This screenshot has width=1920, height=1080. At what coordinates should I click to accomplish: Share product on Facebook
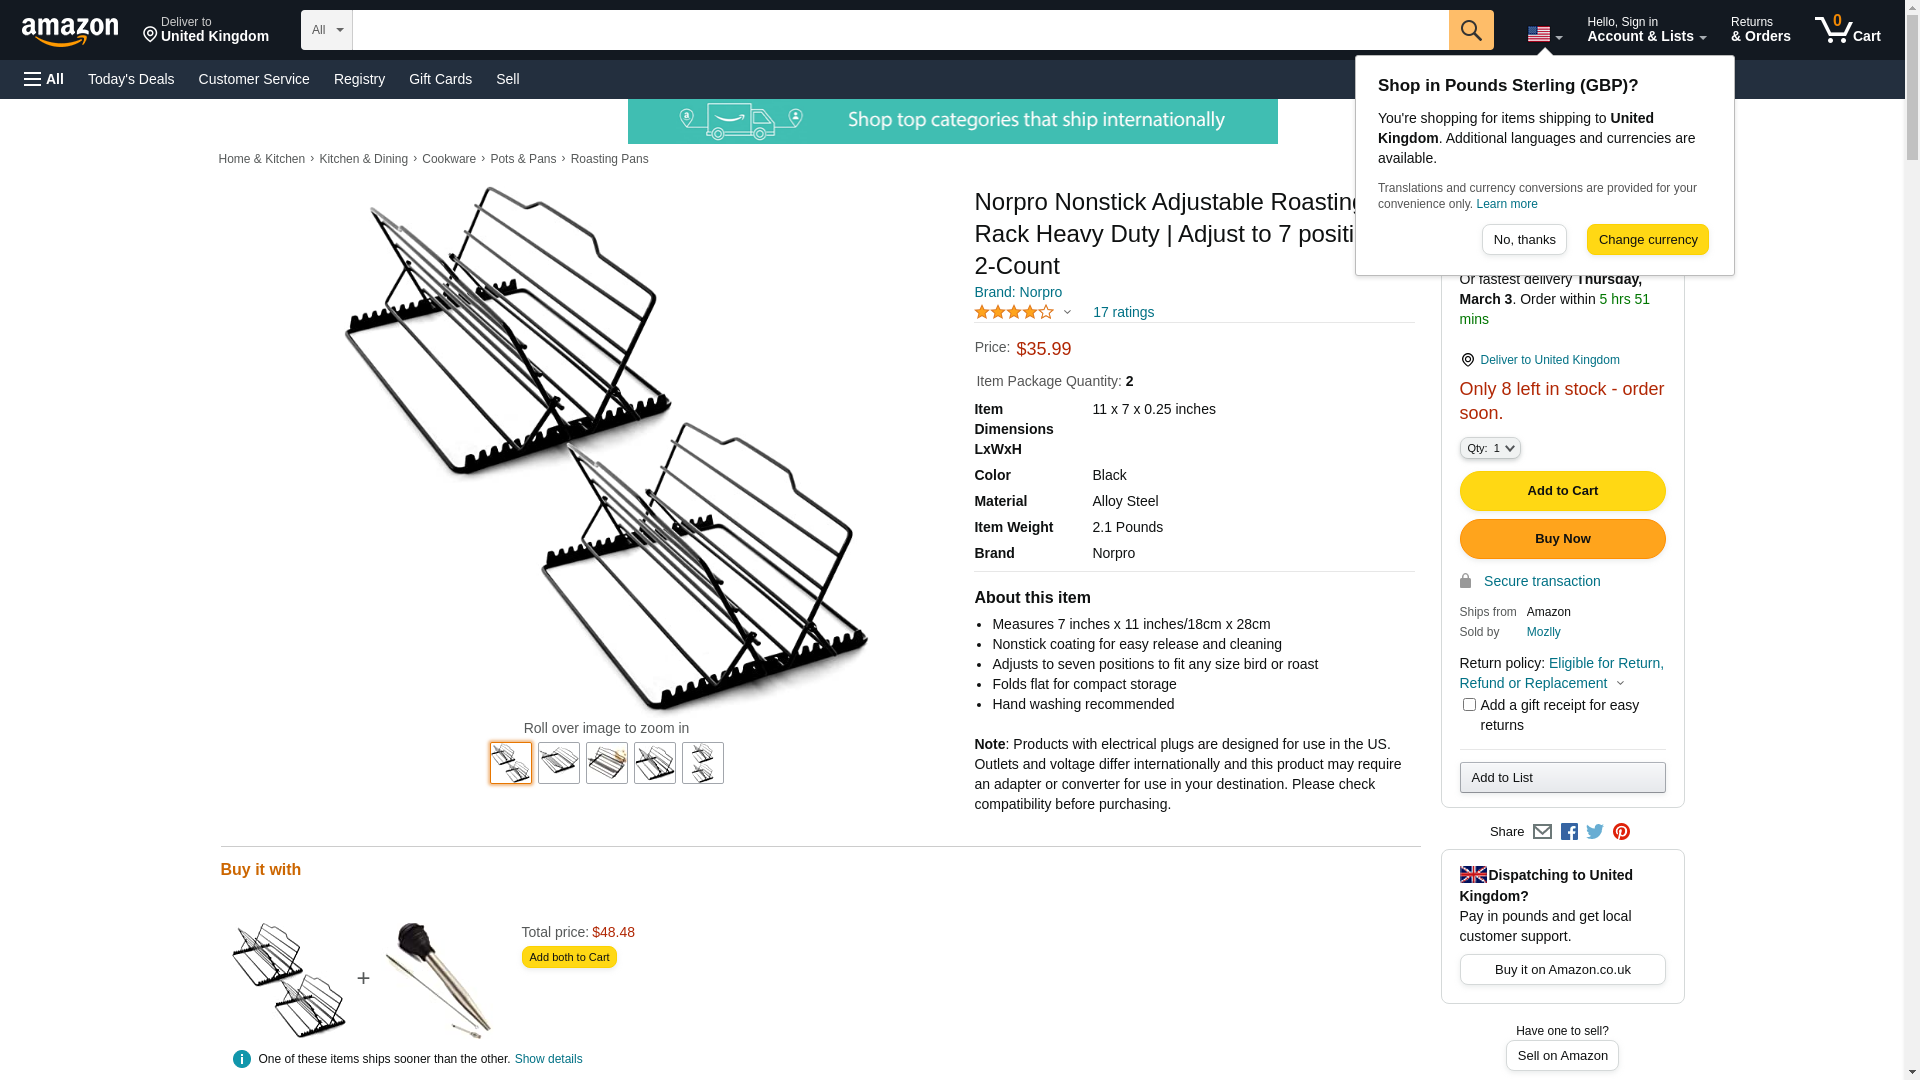(1569, 832)
